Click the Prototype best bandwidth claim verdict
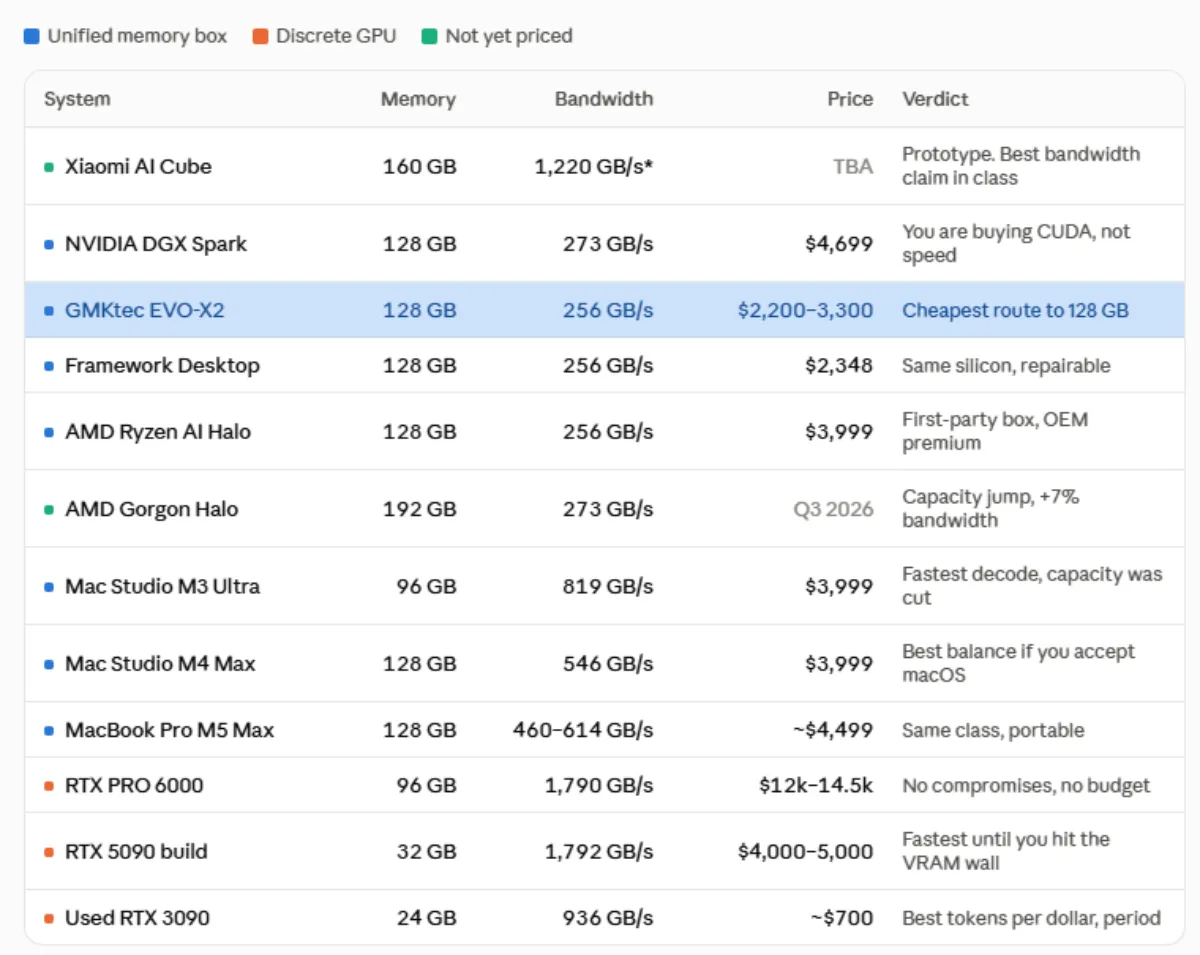 pos(1021,166)
